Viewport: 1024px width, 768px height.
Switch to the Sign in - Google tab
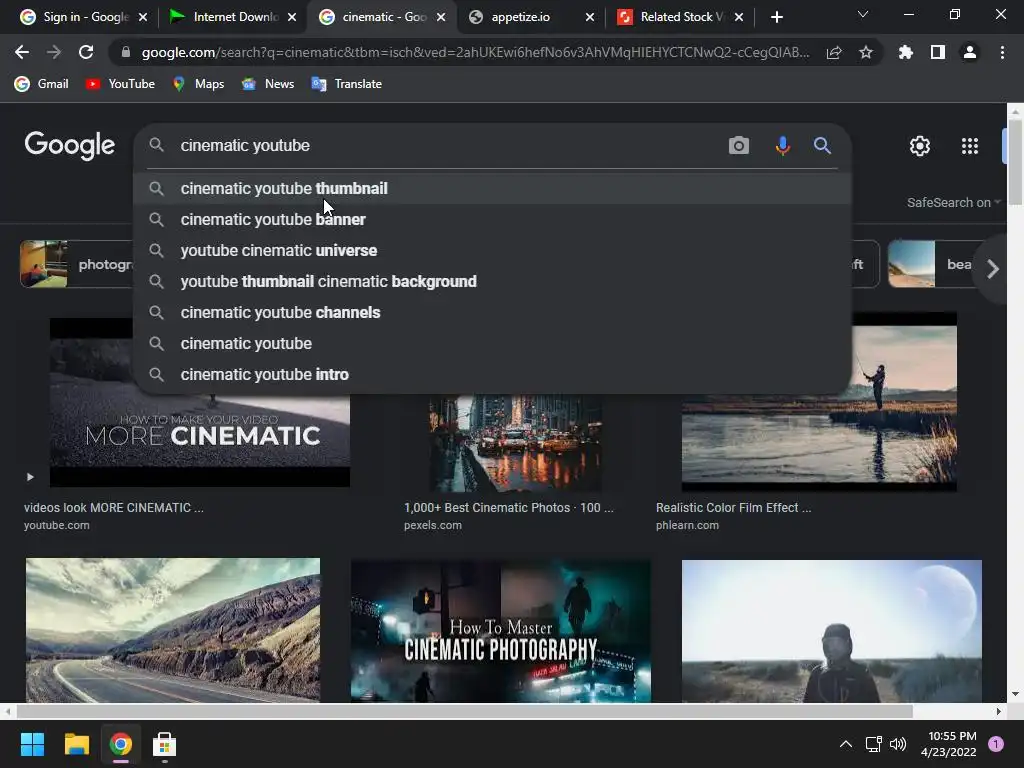(74, 17)
